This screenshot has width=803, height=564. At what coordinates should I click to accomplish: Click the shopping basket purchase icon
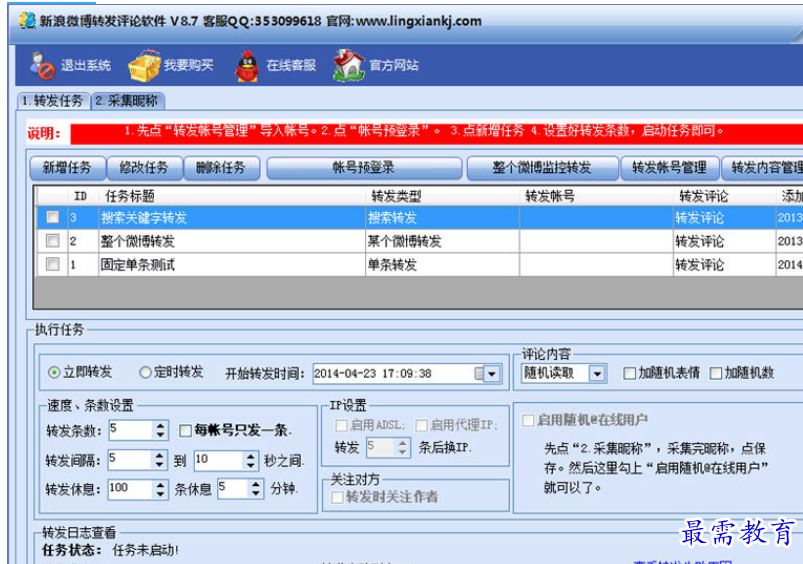[x=144, y=66]
